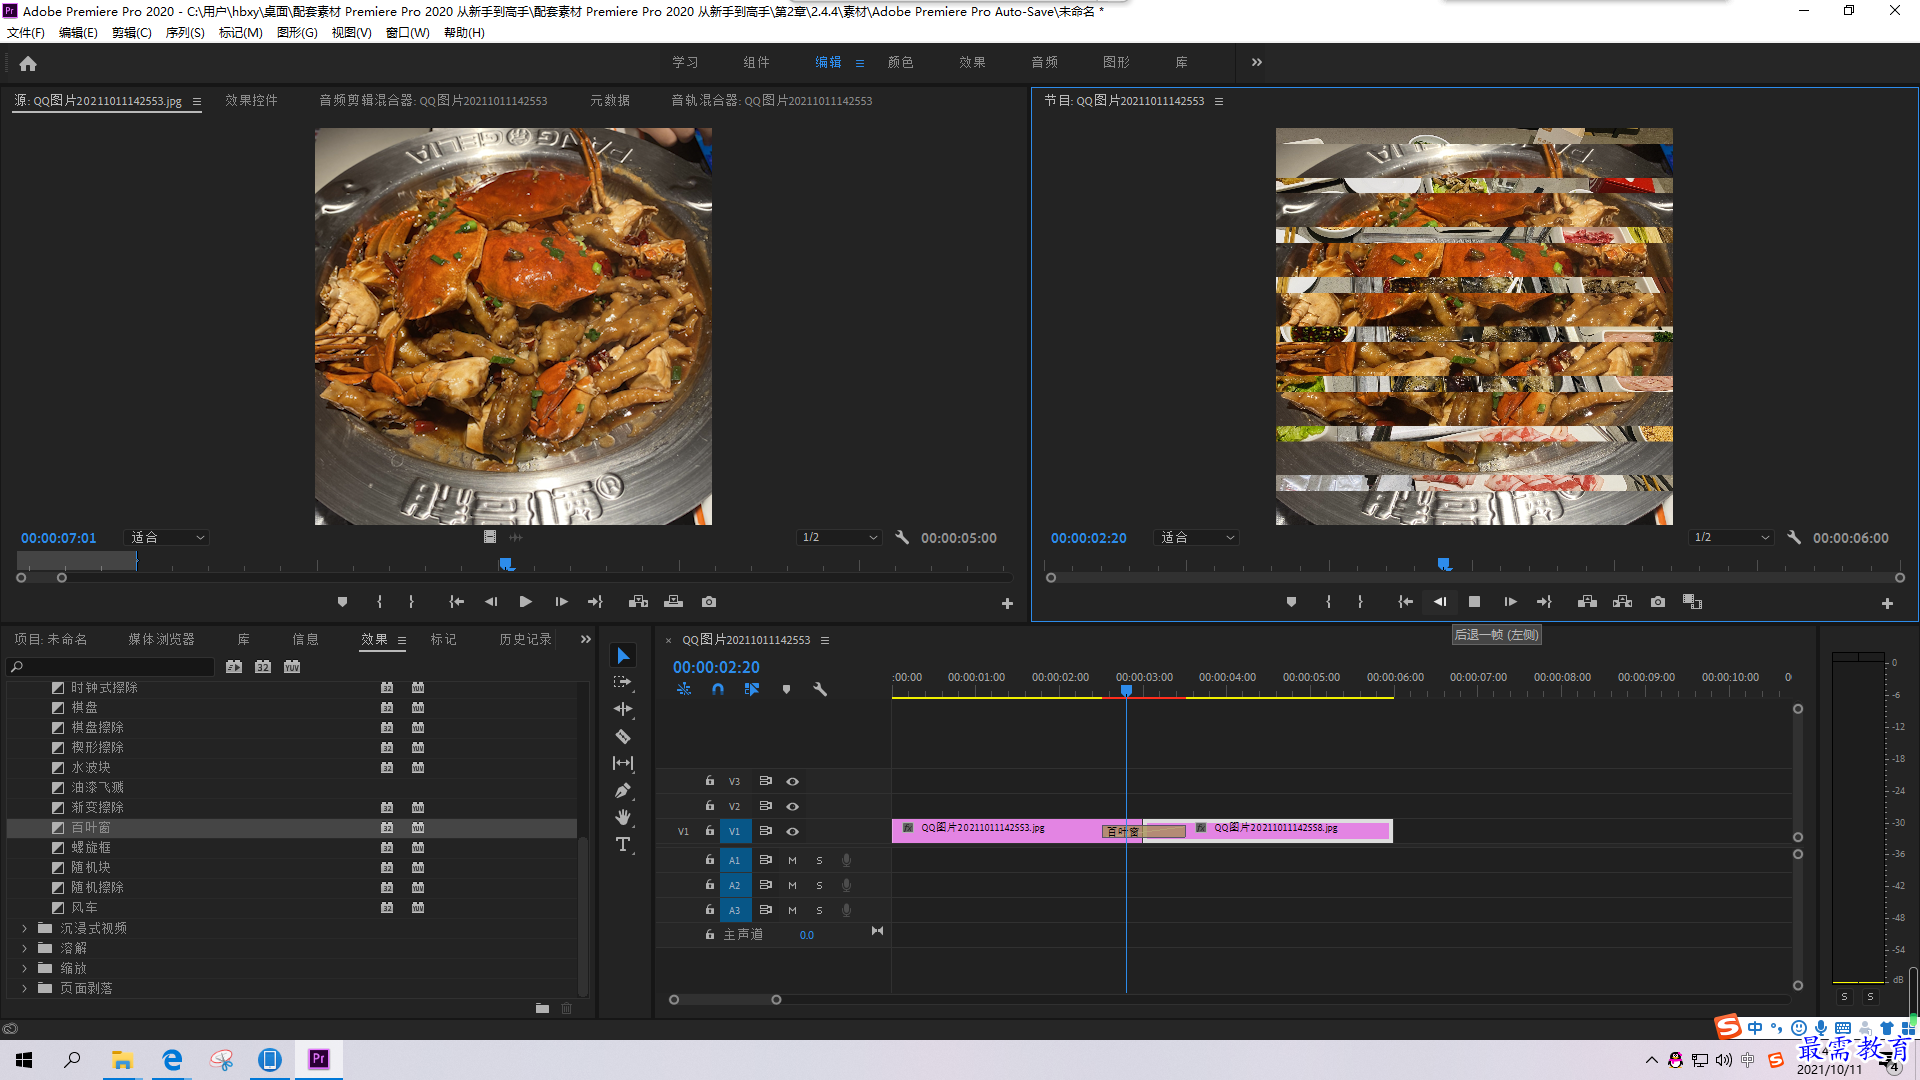Viewport: 1920px width, 1080px height.
Task: Toggle sync lock on track A3
Action: point(766,910)
